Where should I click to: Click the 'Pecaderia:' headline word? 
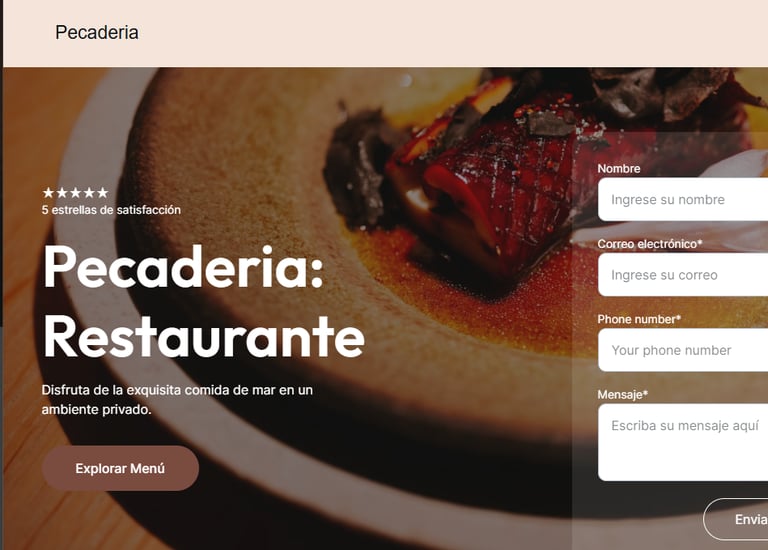(x=184, y=267)
